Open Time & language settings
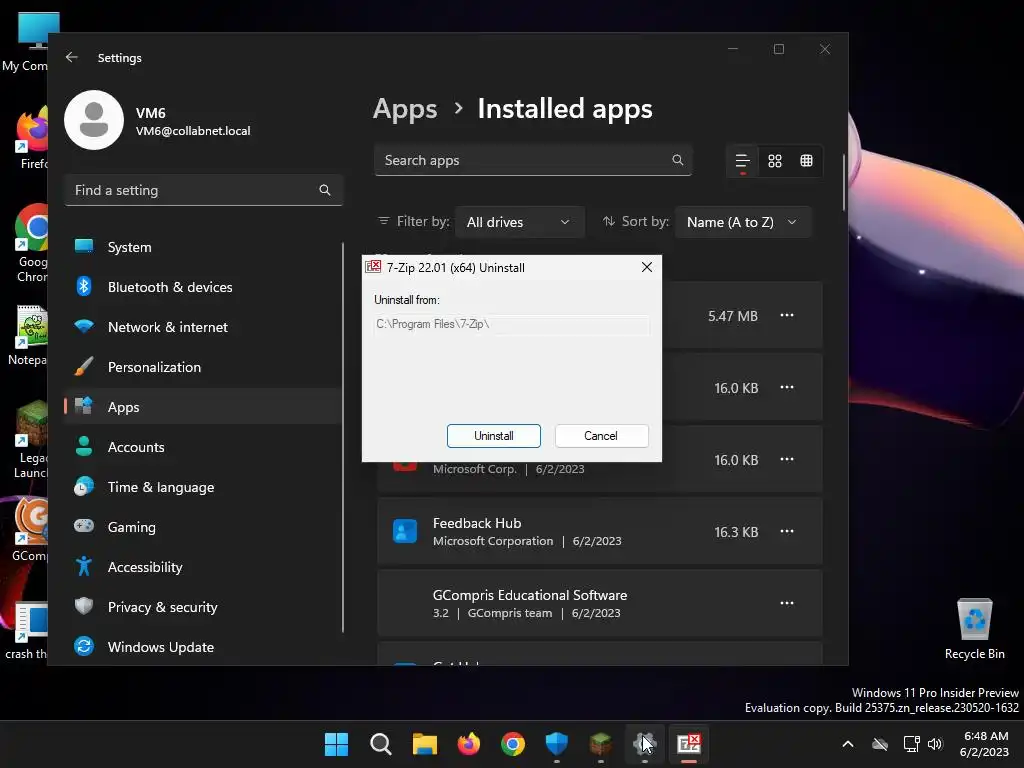The image size is (1024, 768). pos(203,487)
